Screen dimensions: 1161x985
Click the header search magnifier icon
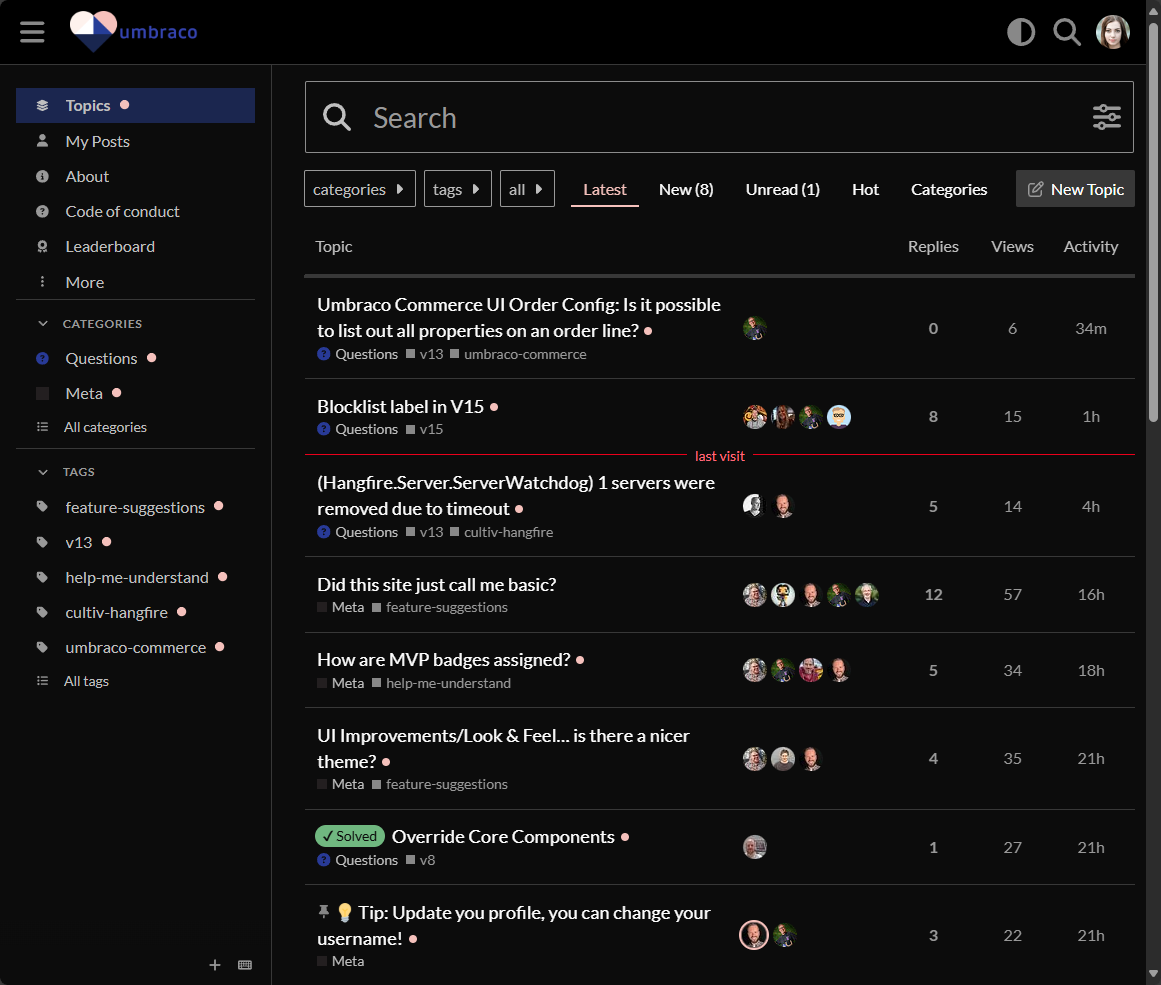pos(1067,32)
